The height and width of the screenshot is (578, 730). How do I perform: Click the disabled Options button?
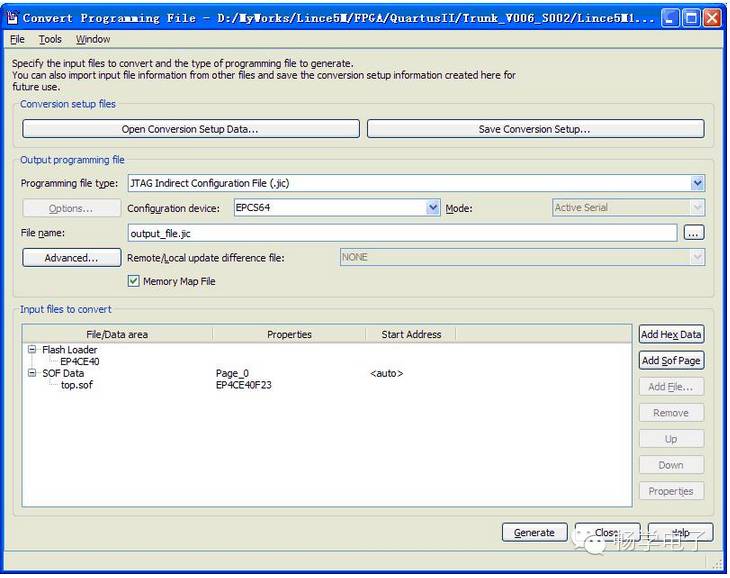[71, 208]
